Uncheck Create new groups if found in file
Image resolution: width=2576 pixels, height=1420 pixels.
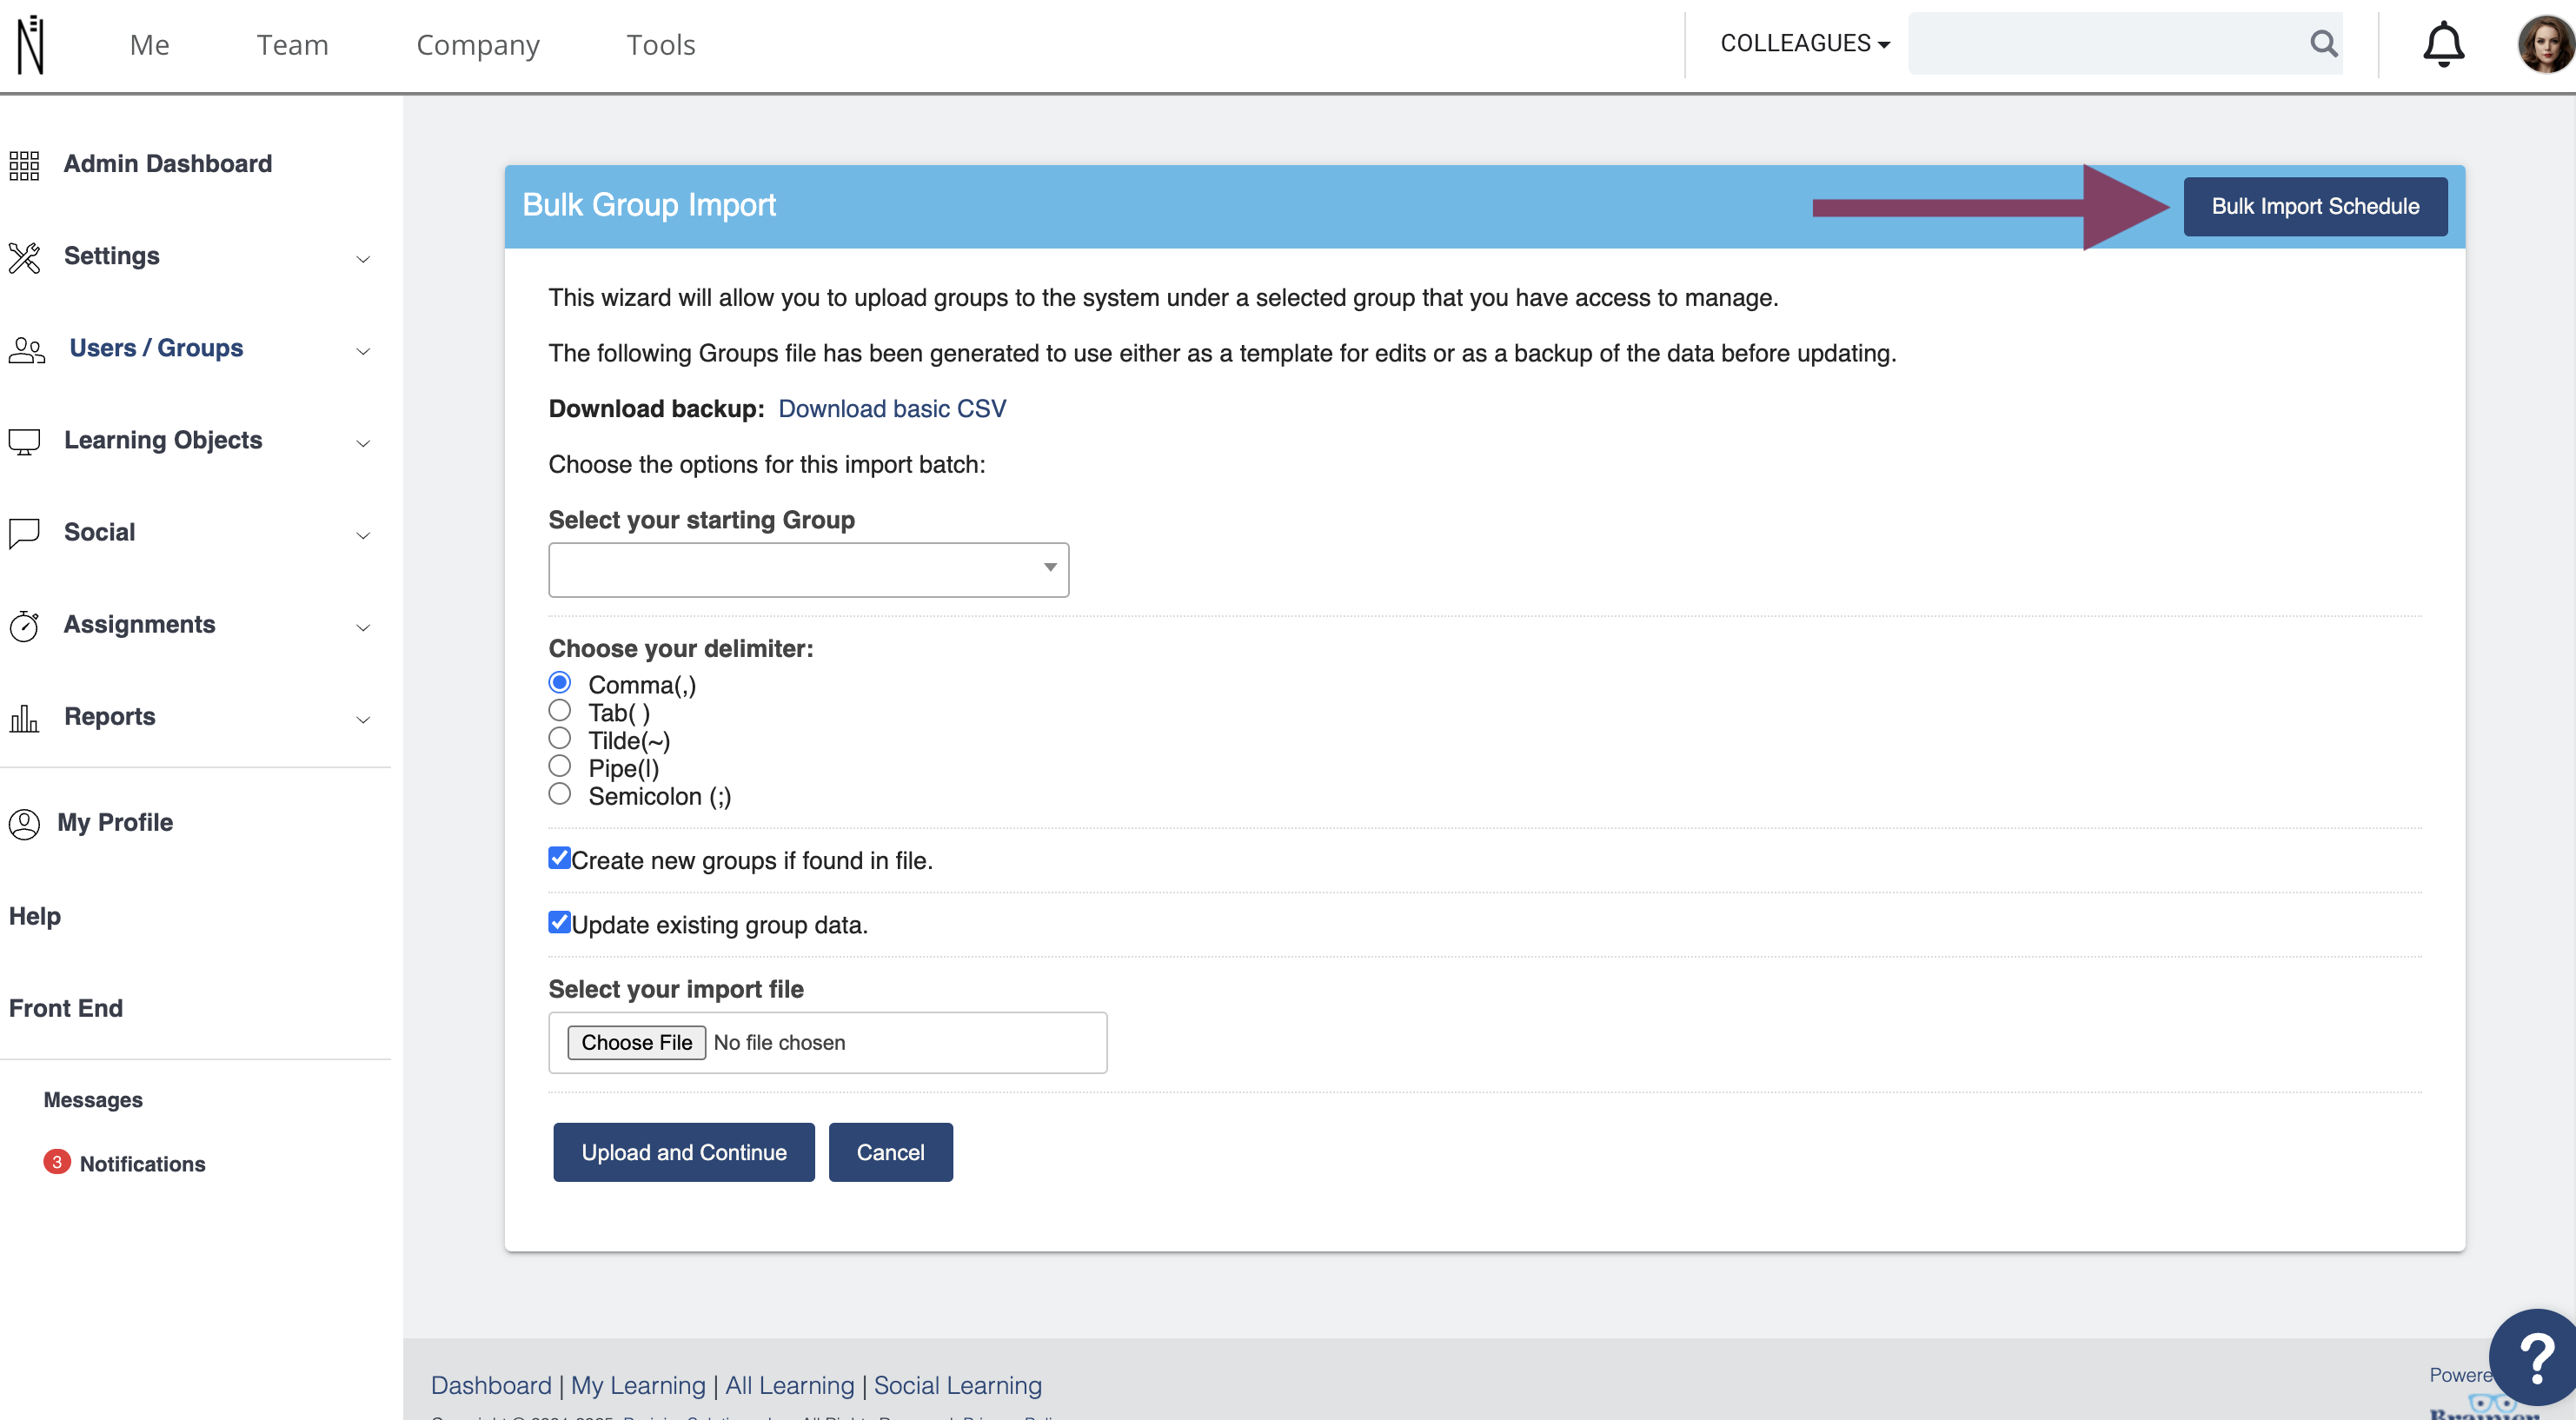[559, 858]
